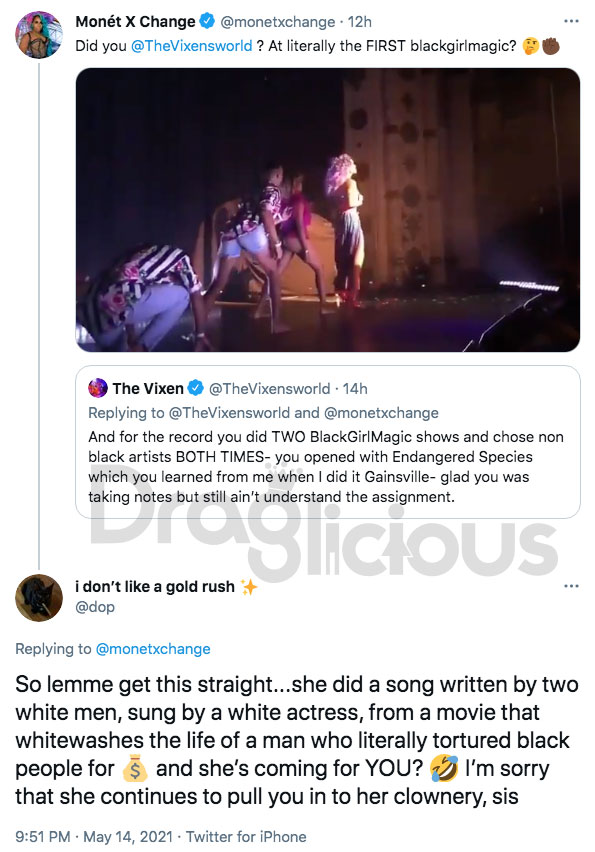This screenshot has width=595, height=852.
Task: Click The Vixen's small profile avatar
Action: [98, 388]
